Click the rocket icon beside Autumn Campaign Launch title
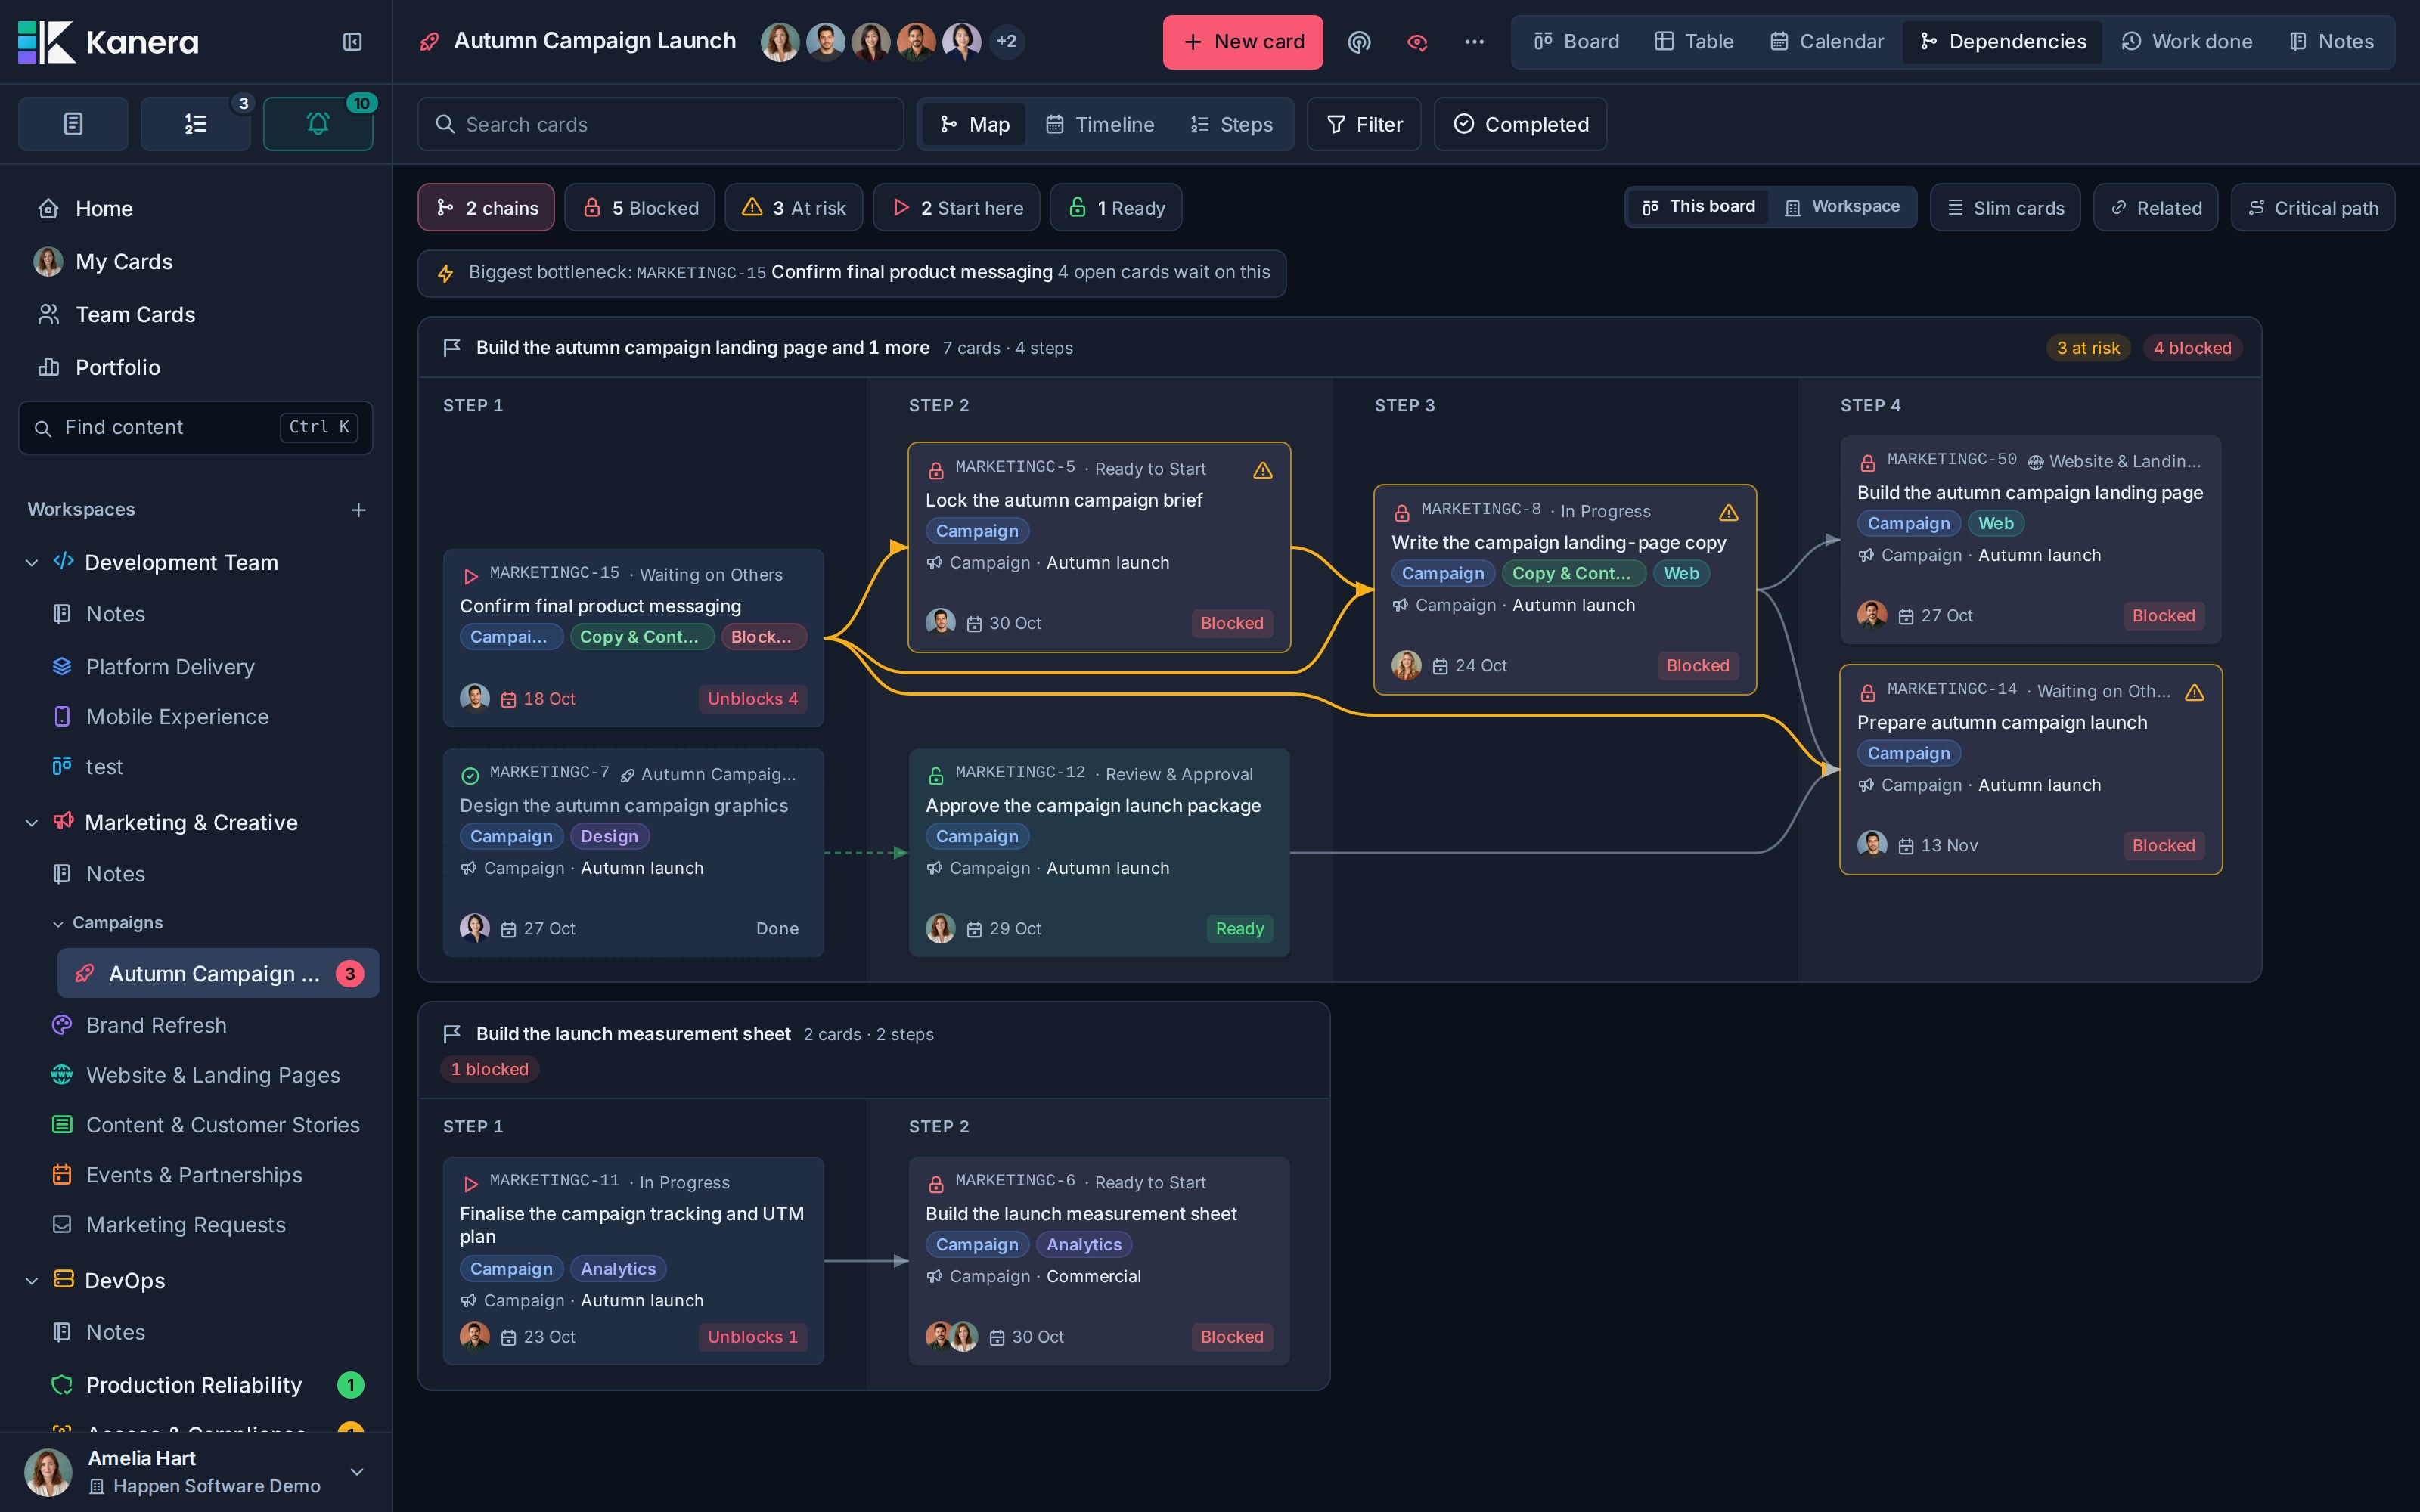 coord(430,42)
